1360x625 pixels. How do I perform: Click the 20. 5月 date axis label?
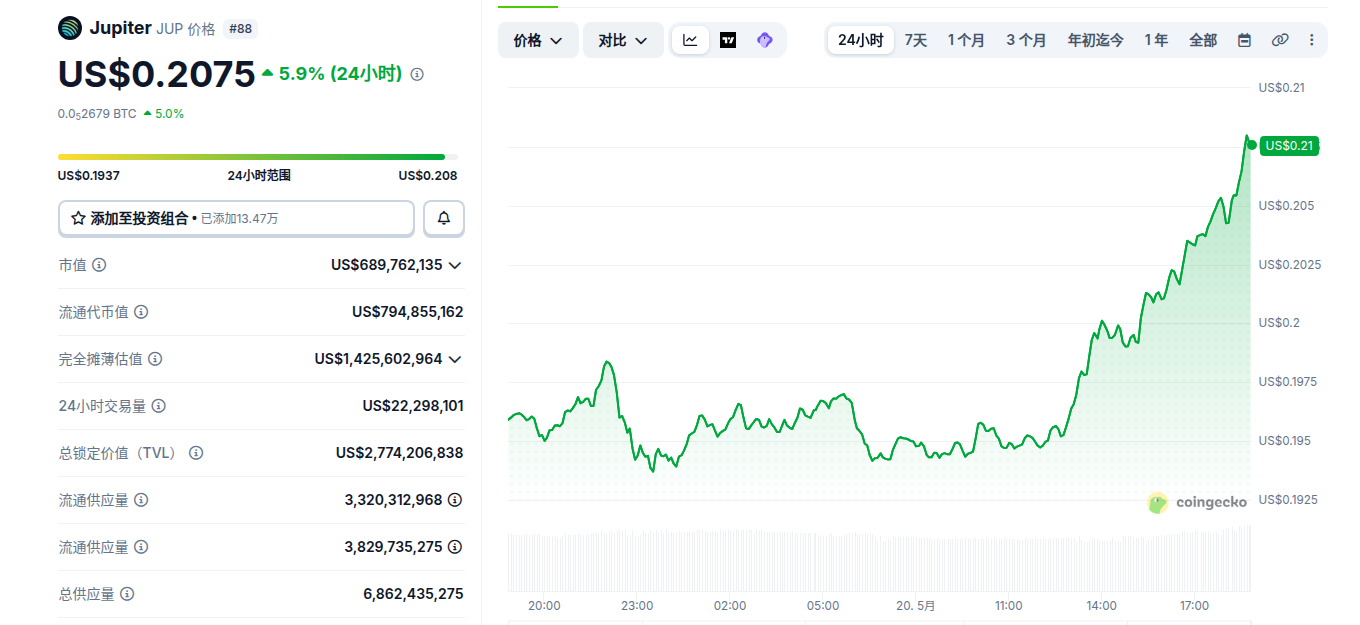[915, 606]
